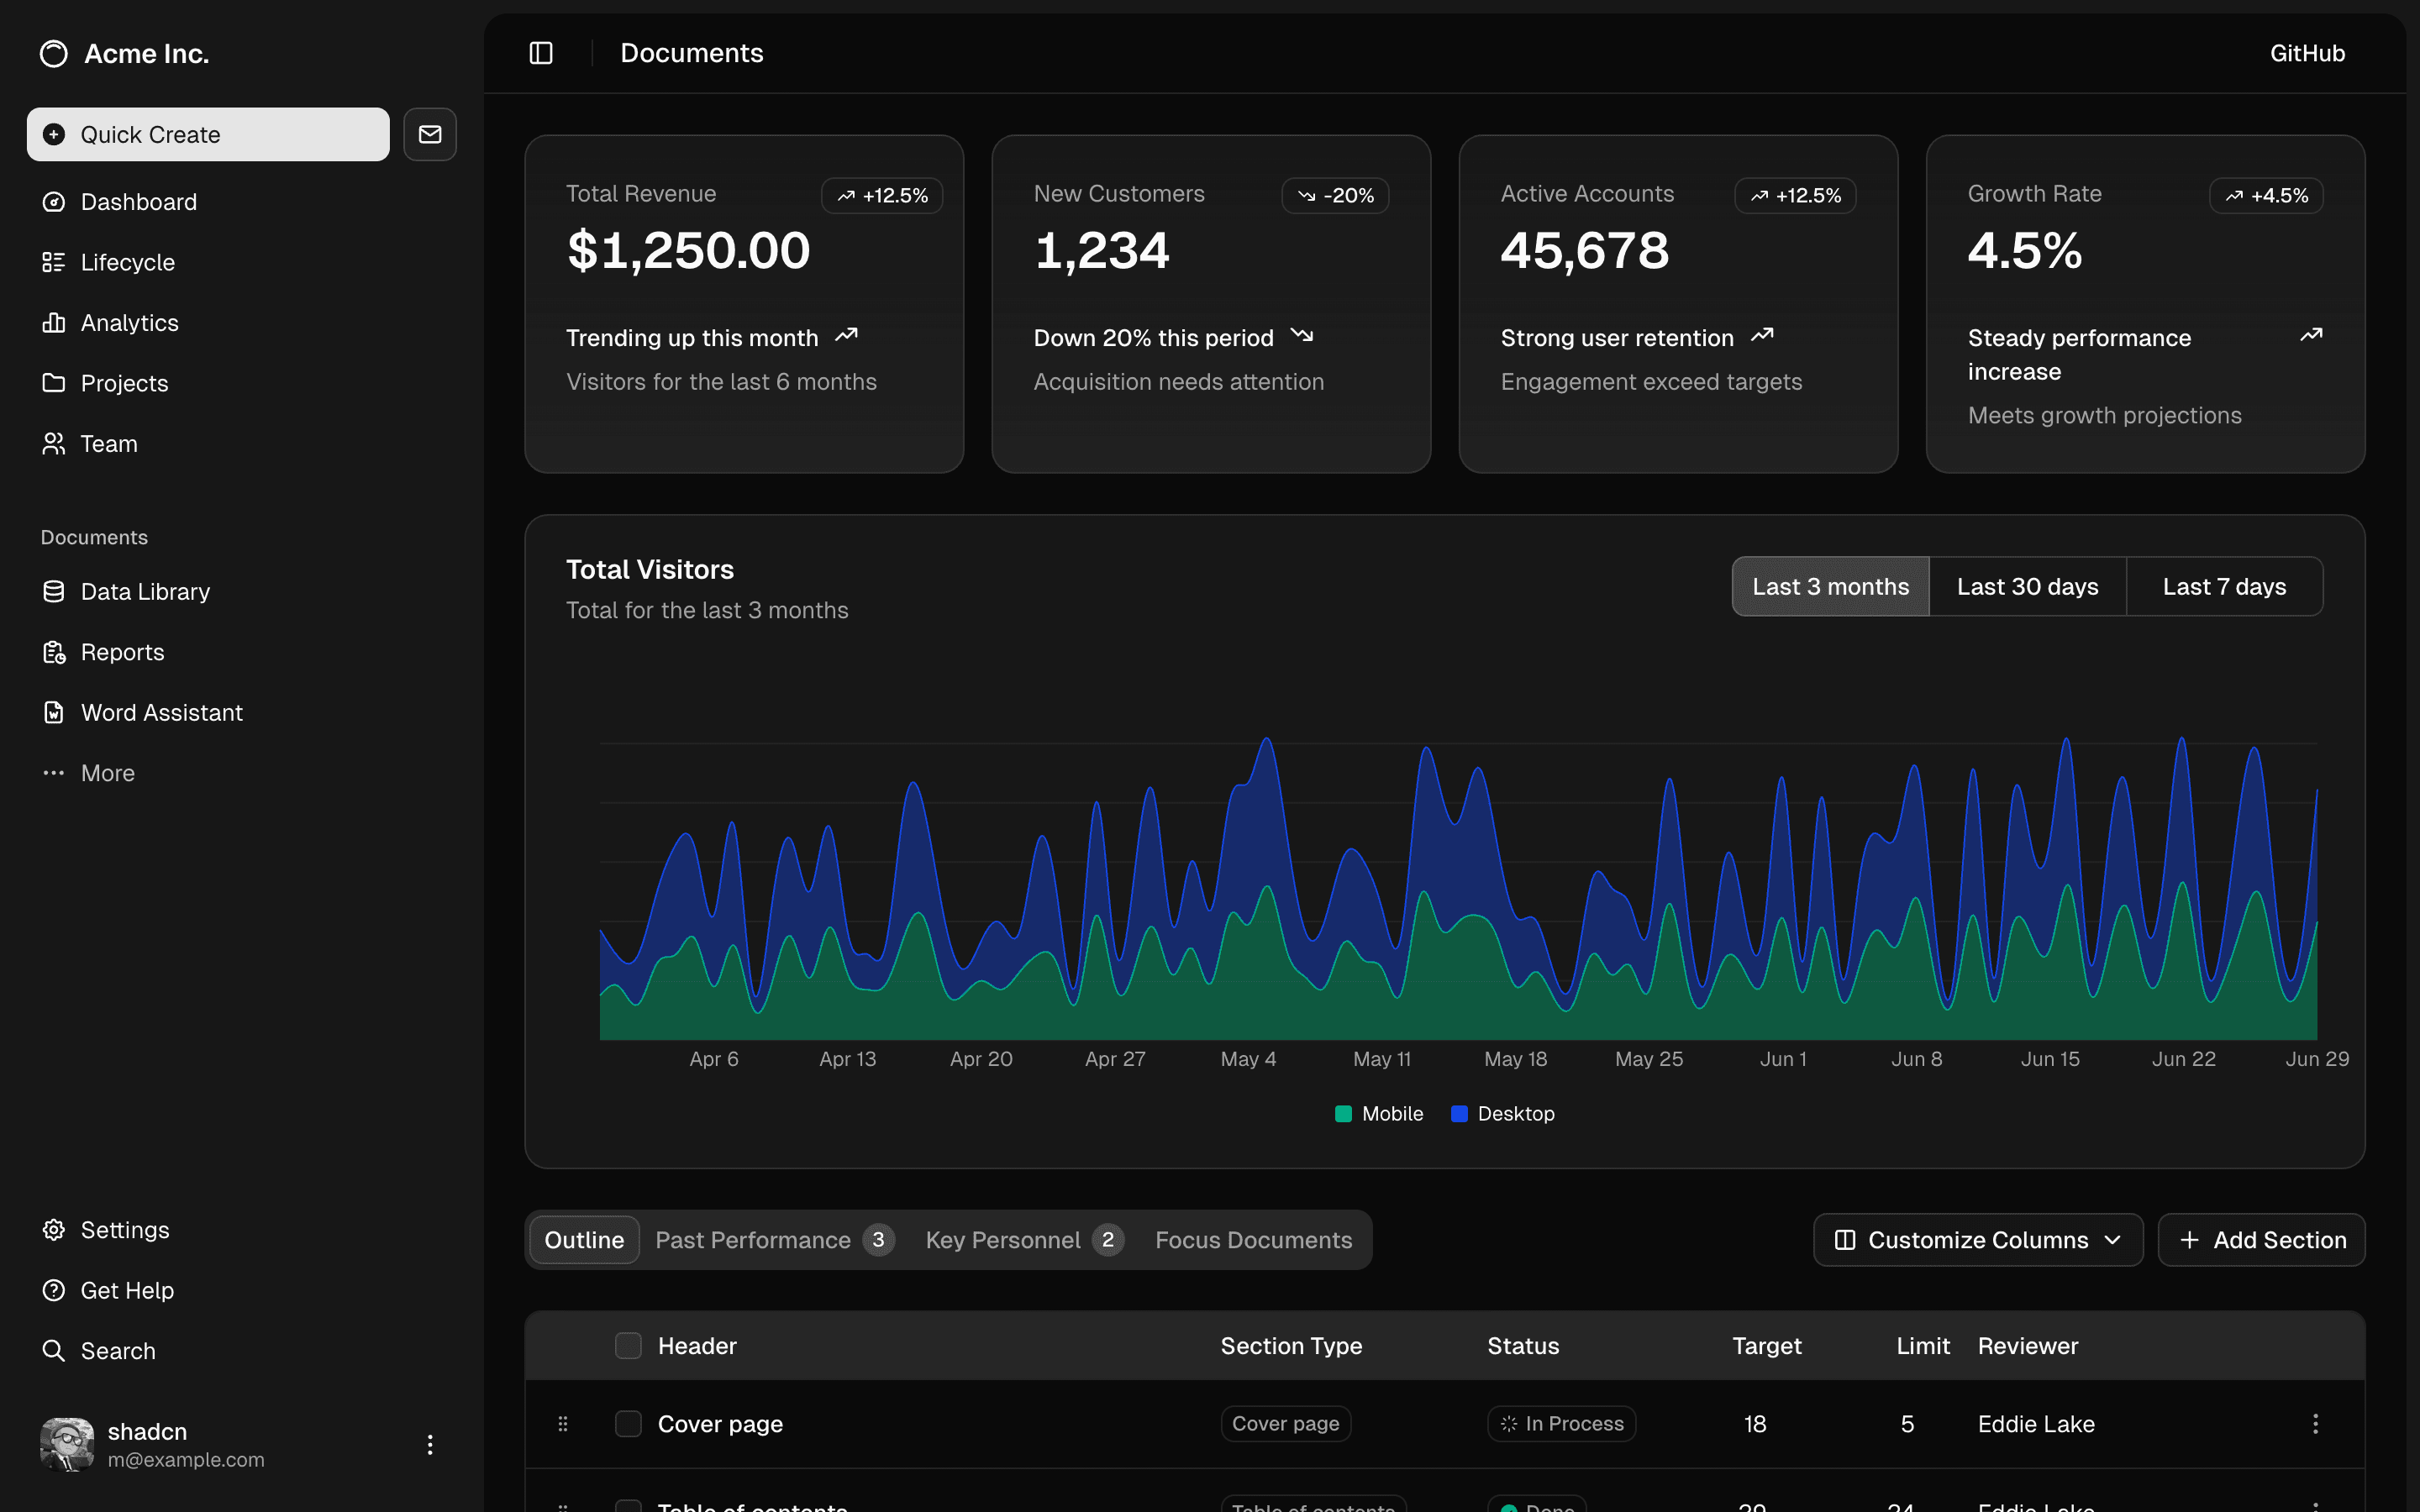Select the Analytics icon in the sidebar

pos(54,322)
